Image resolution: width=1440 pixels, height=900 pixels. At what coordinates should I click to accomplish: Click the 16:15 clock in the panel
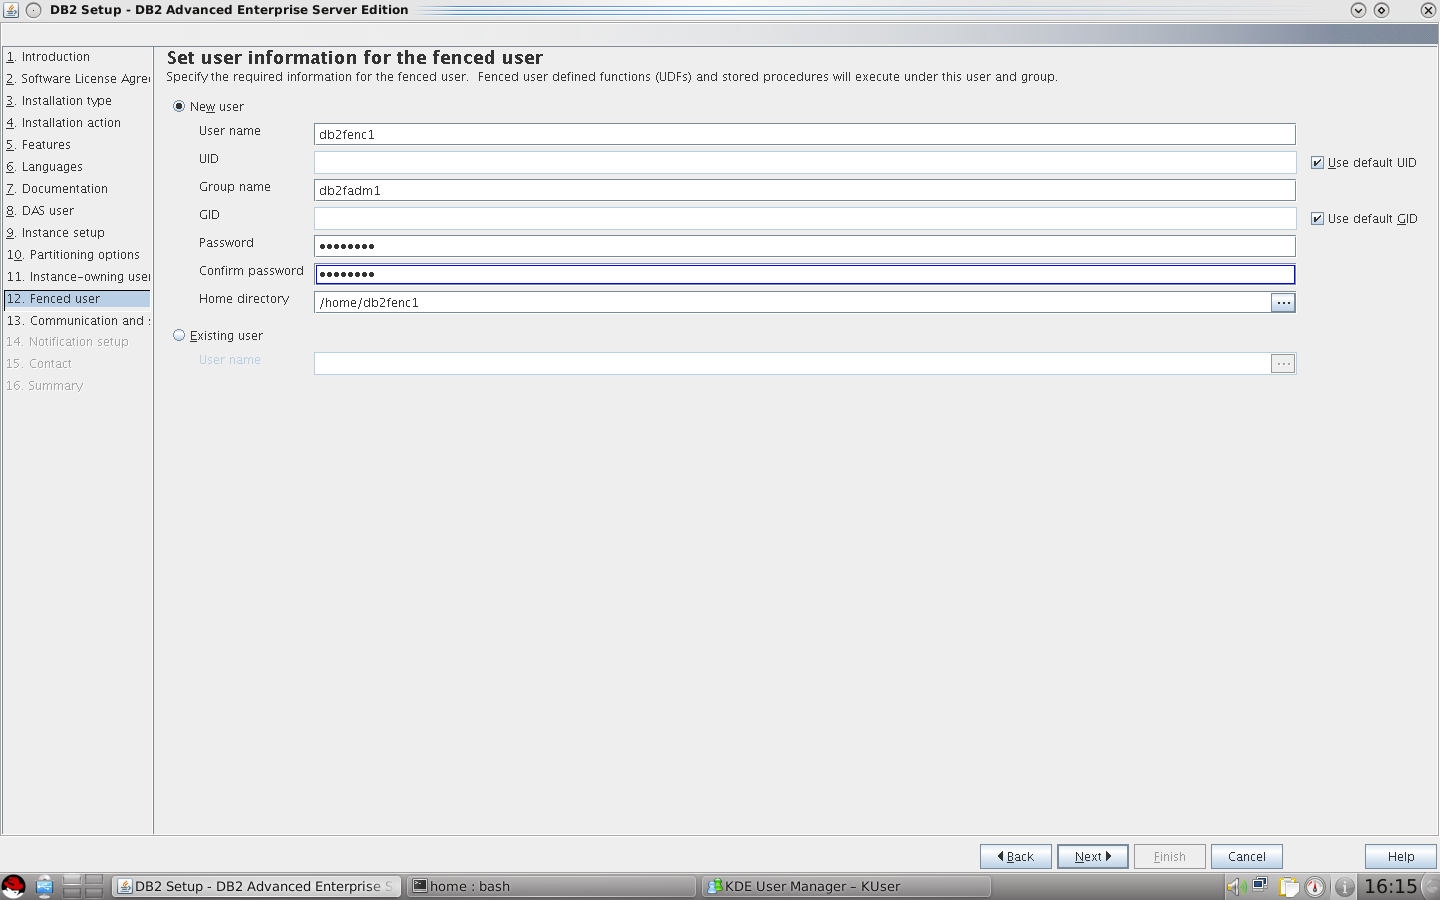[1390, 886]
